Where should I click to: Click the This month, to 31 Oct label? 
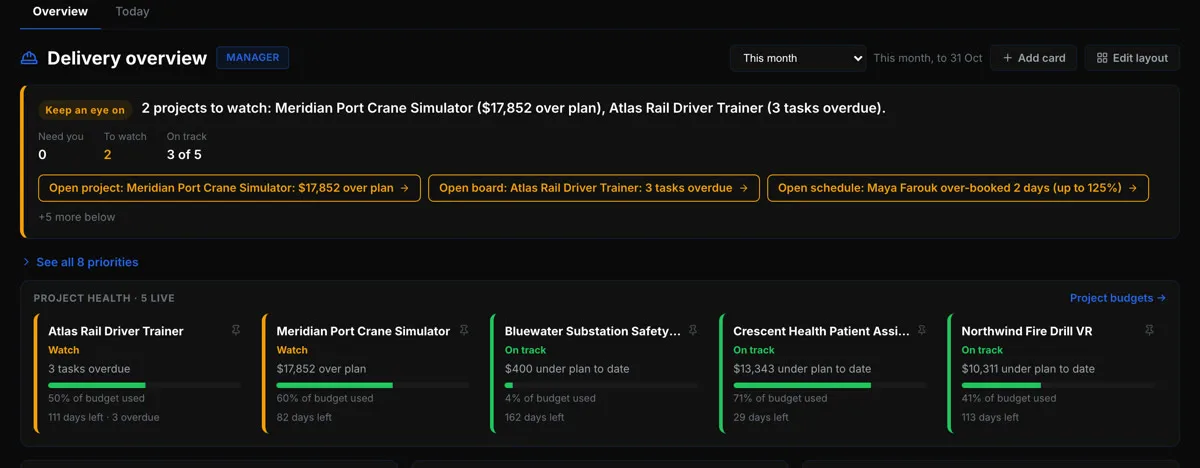click(928, 58)
